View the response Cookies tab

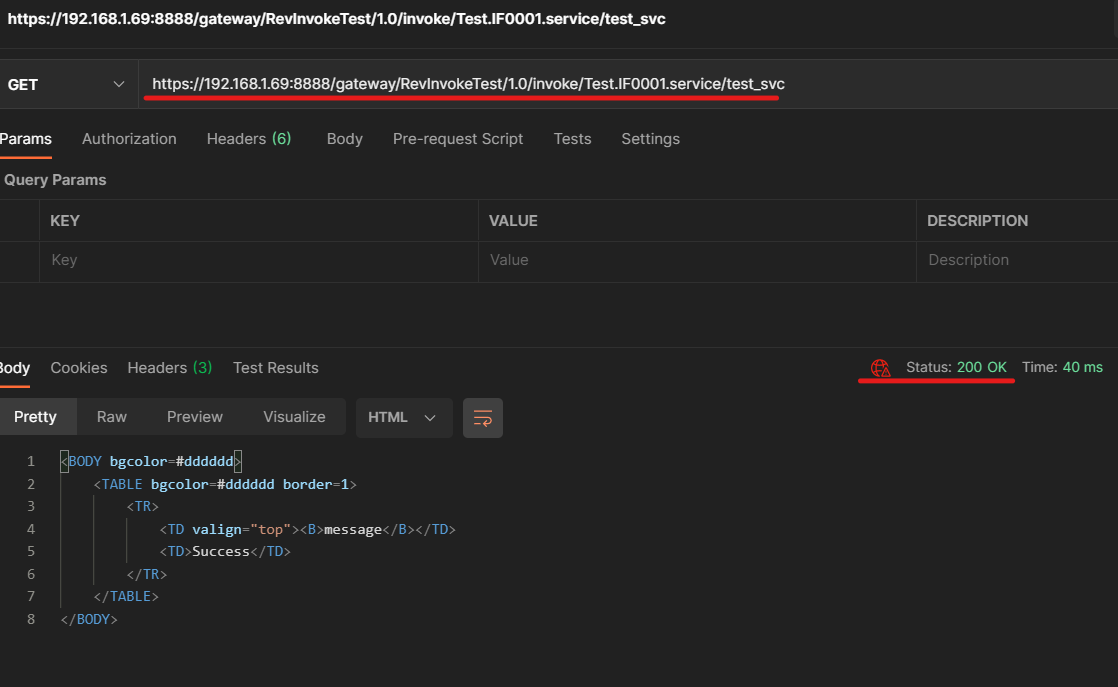point(79,368)
